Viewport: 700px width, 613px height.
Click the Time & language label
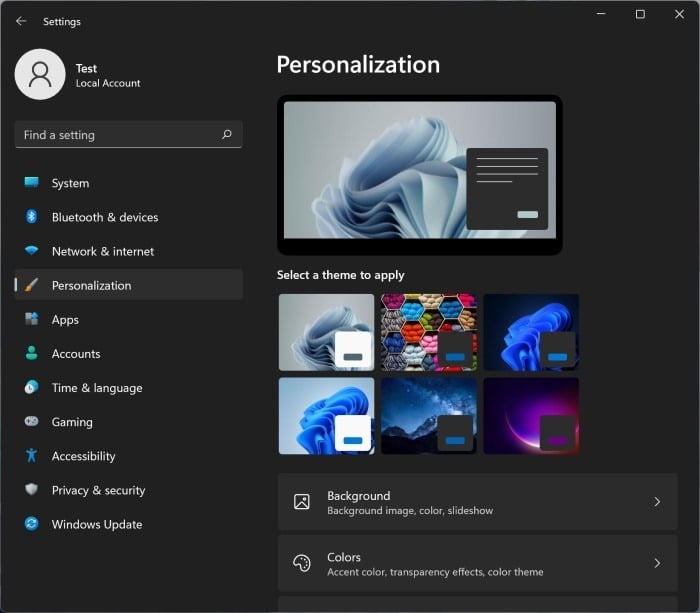(x=97, y=388)
